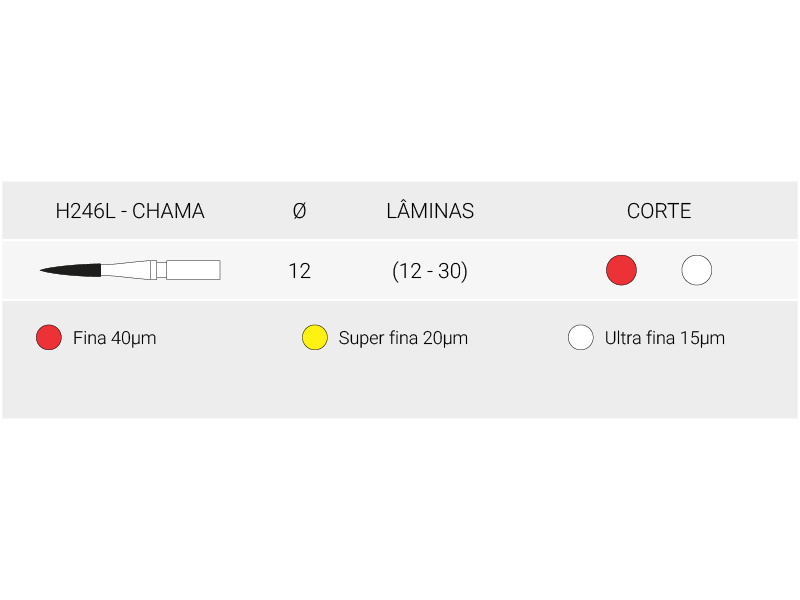Screen dimensions: 800x600
Task: Click the blank white area above the table
Action: [x=400, y=90]
